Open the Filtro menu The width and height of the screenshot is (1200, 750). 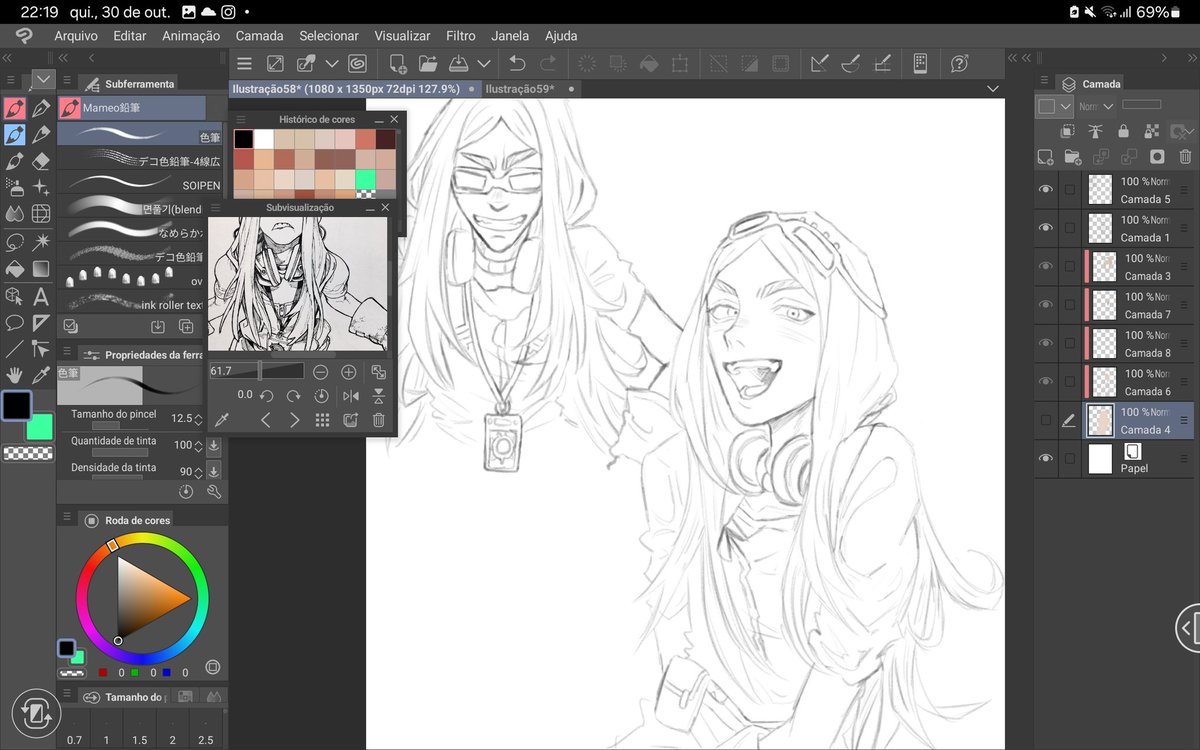pyautogui.click(x=460, y=35)
